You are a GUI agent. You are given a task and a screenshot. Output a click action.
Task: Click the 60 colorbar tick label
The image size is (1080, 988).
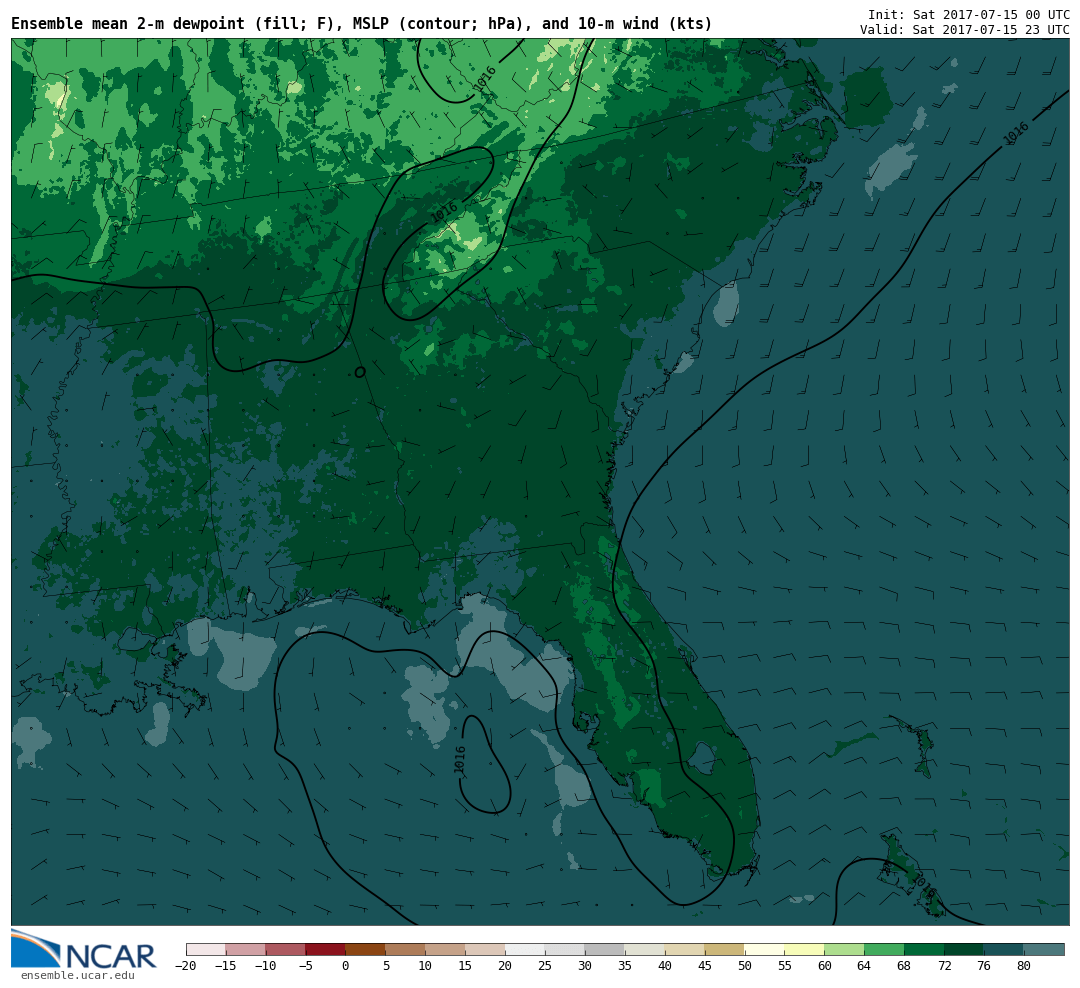pyautogui.click(x=824, y=966)
